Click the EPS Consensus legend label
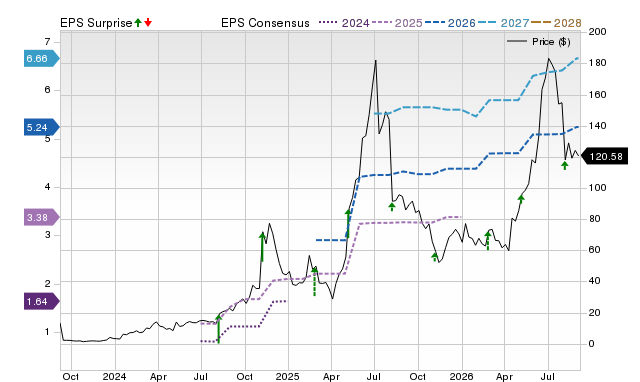This screenshot has width=640, height=382. point(265,23)
